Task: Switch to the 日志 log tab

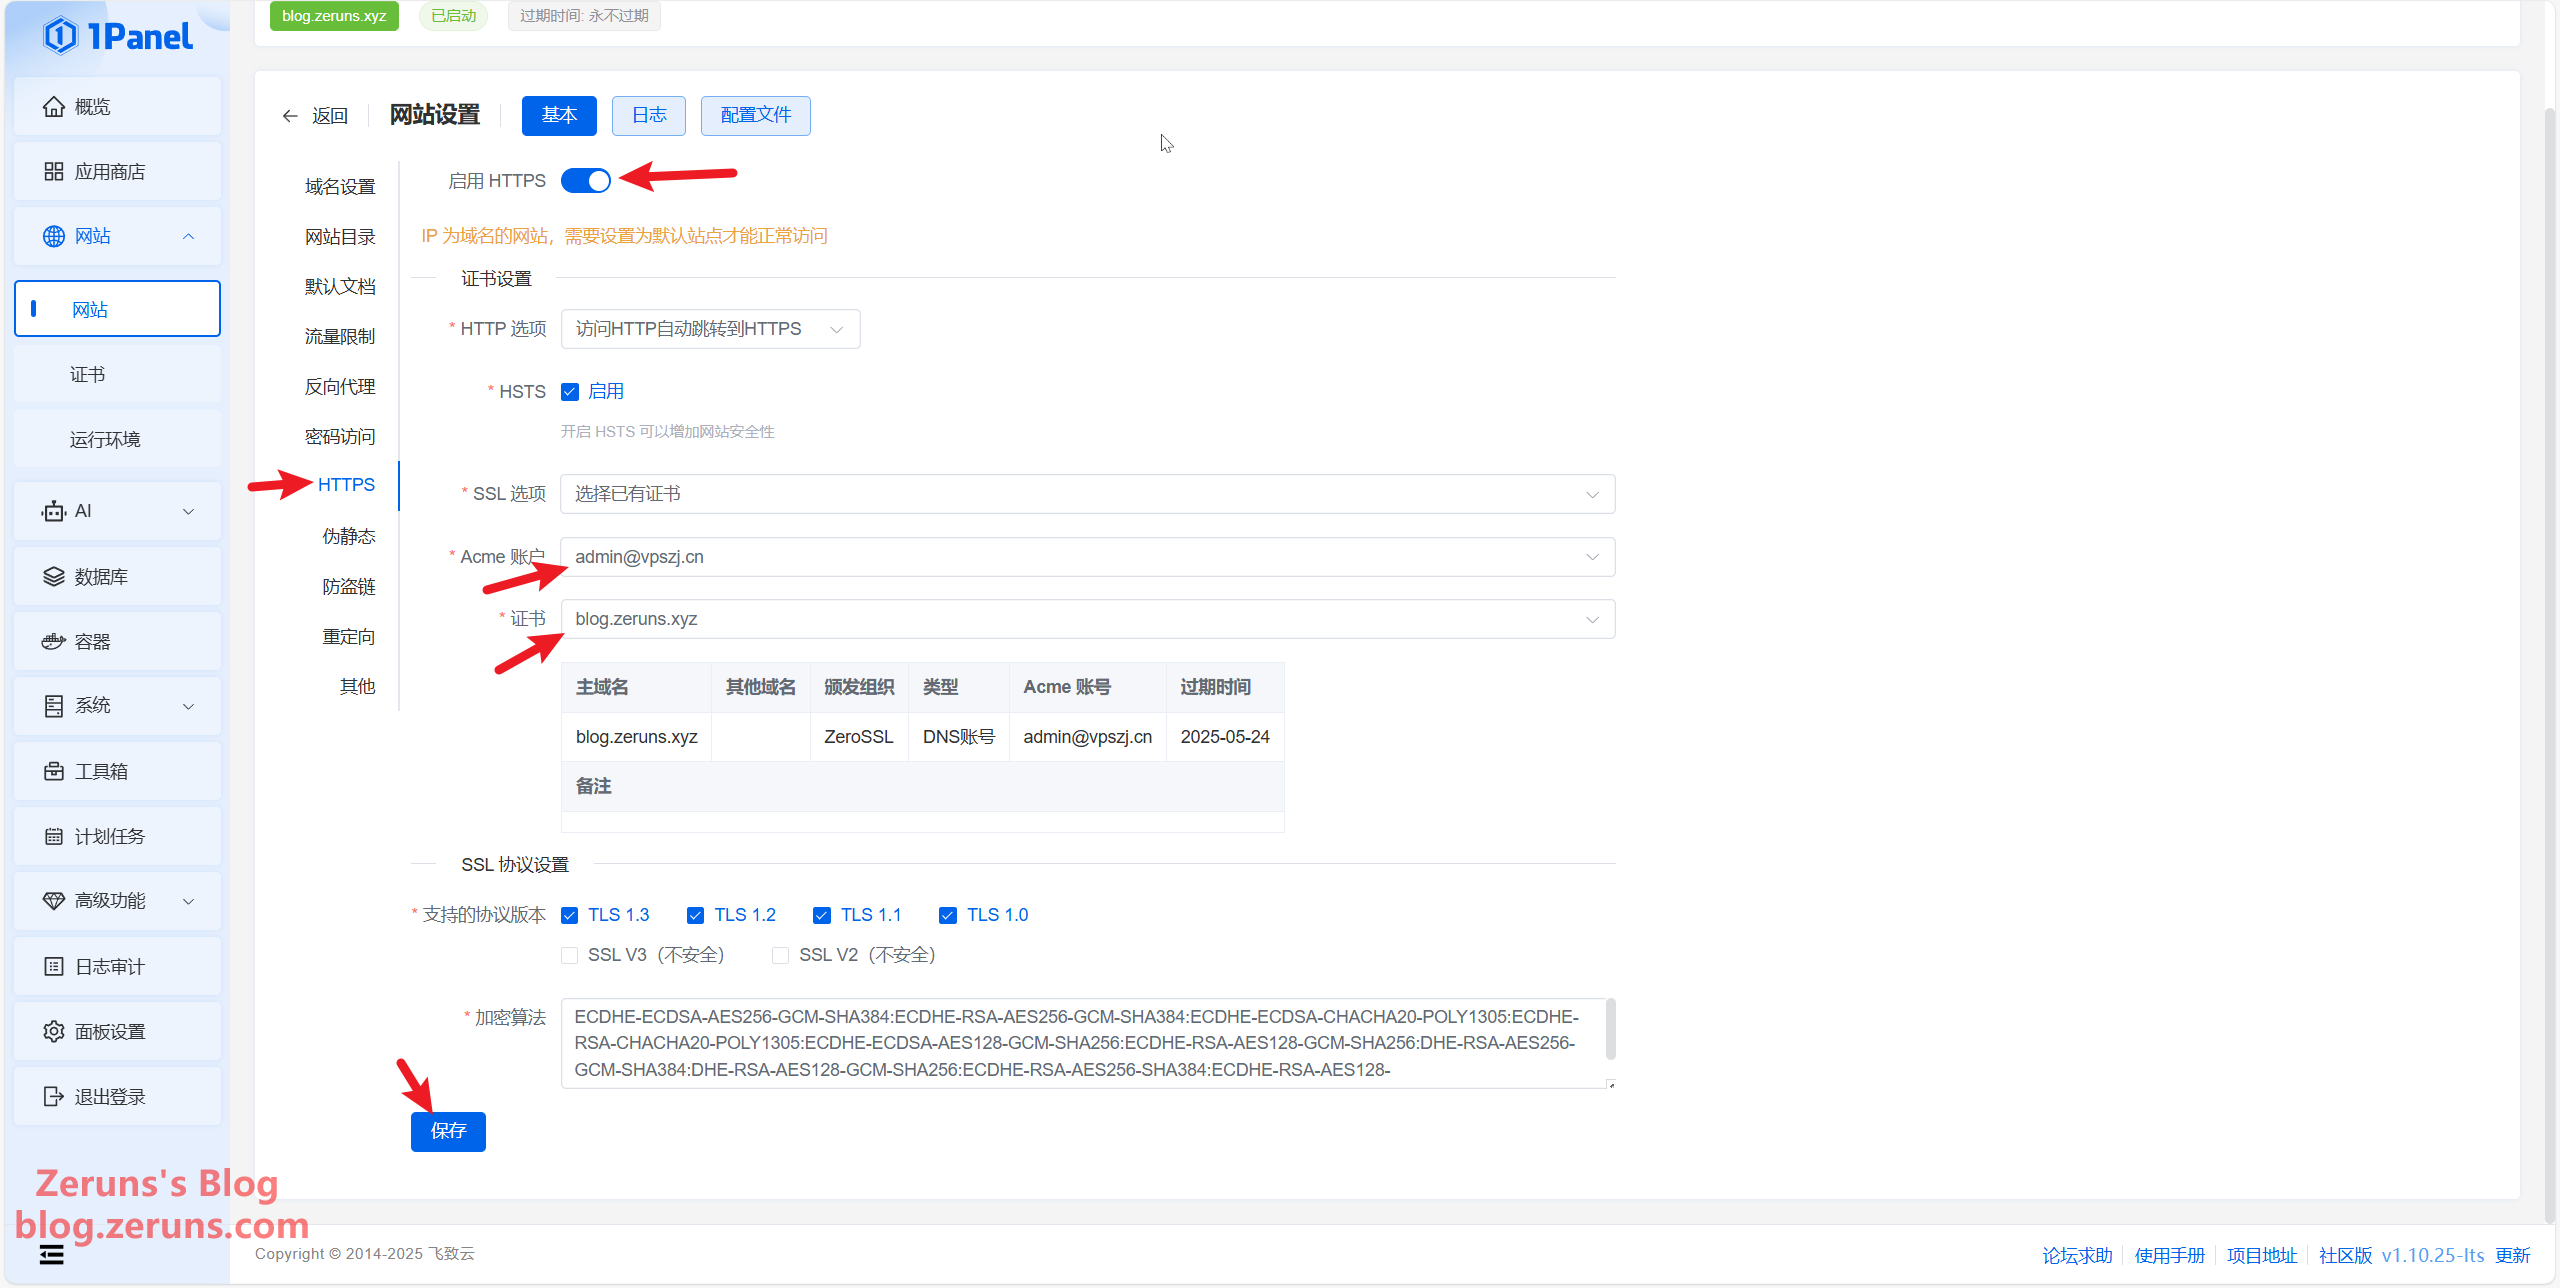Action: coord(648,116)
